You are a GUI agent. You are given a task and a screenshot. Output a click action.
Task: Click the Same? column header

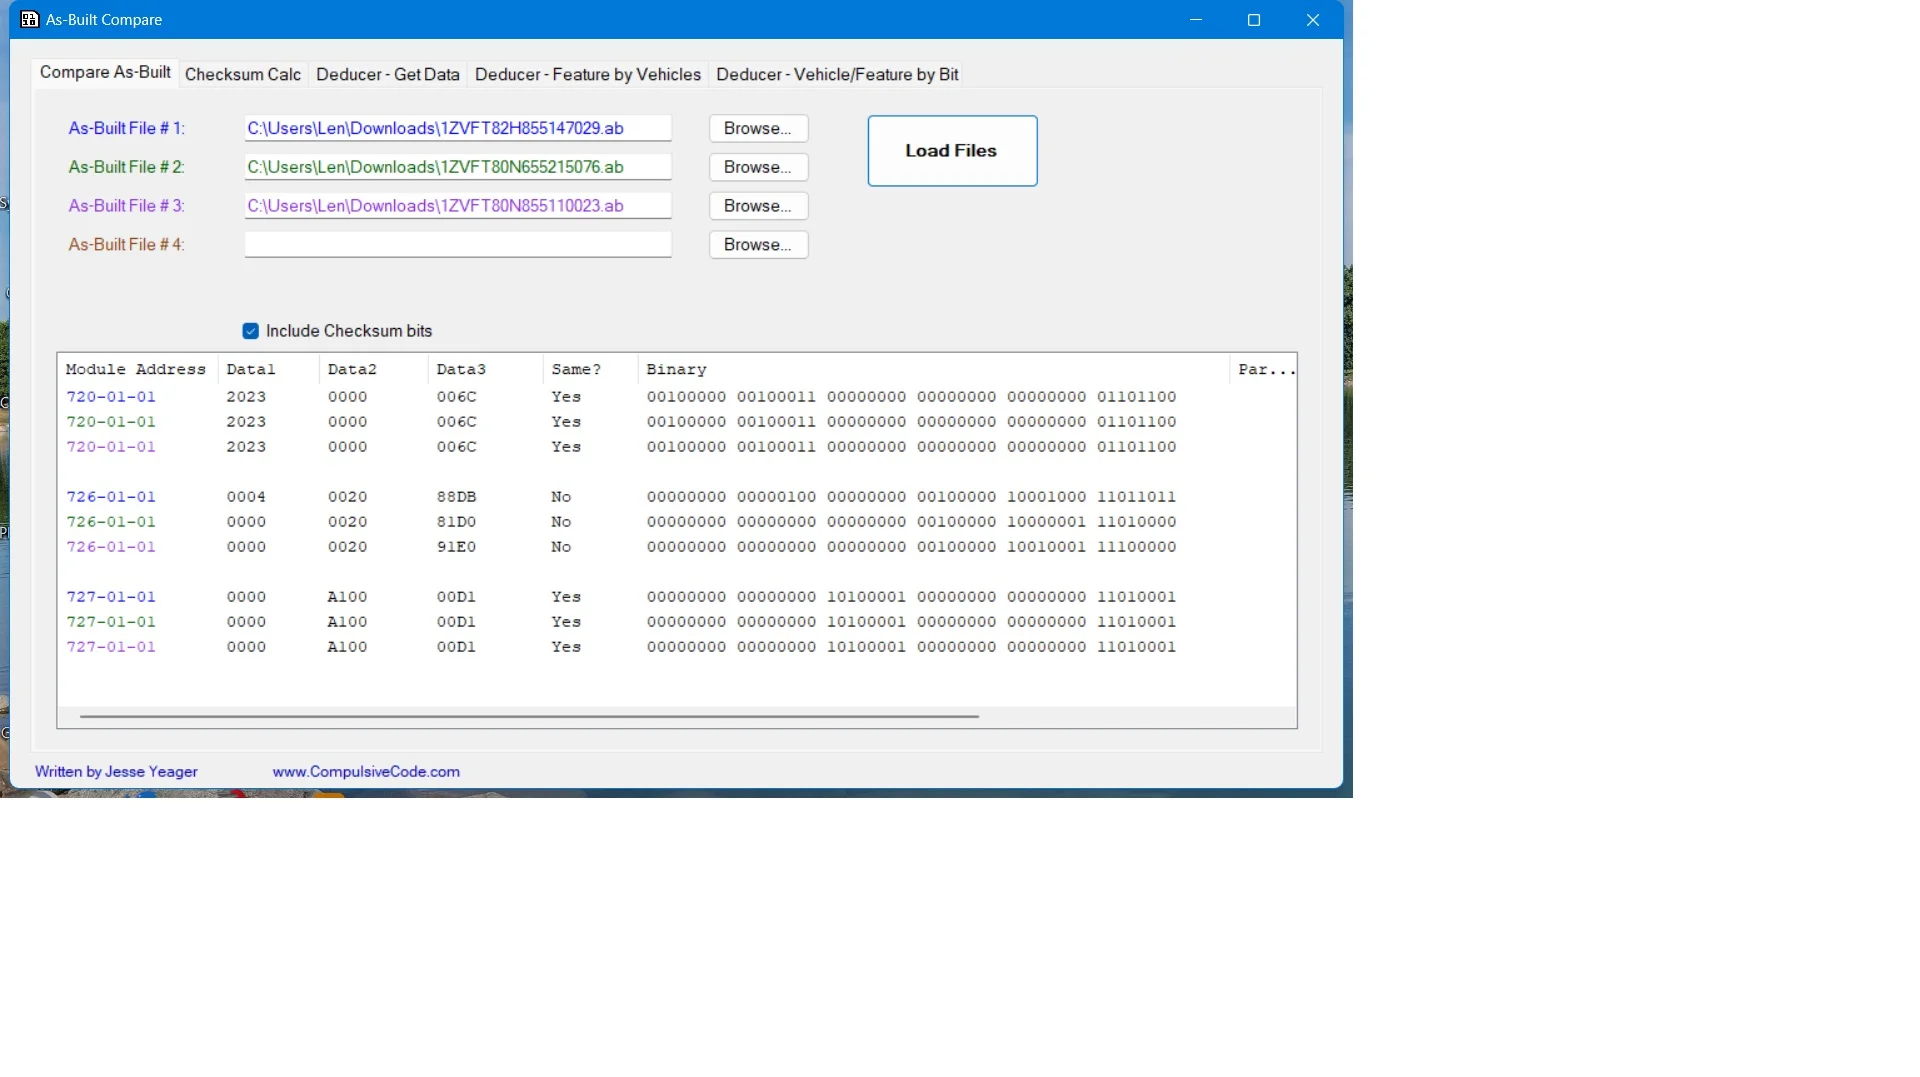[x=590, y=370]
